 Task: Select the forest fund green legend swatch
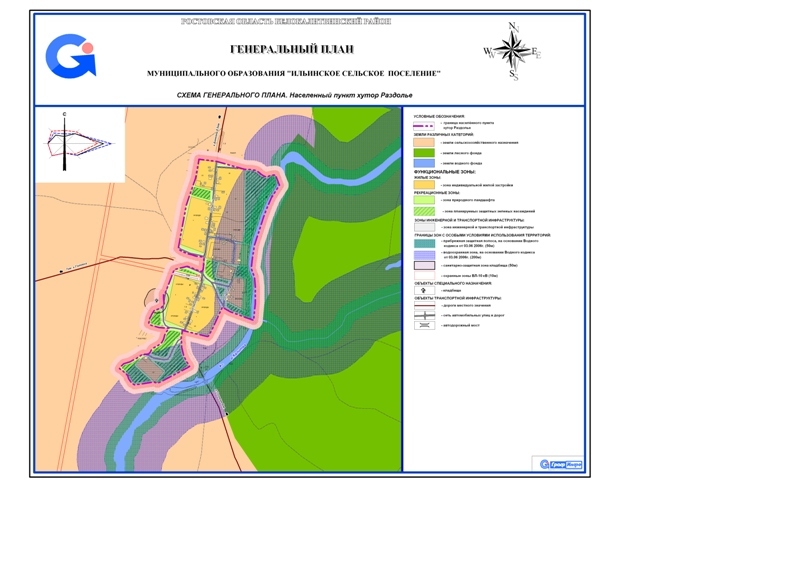pos(425,153)
